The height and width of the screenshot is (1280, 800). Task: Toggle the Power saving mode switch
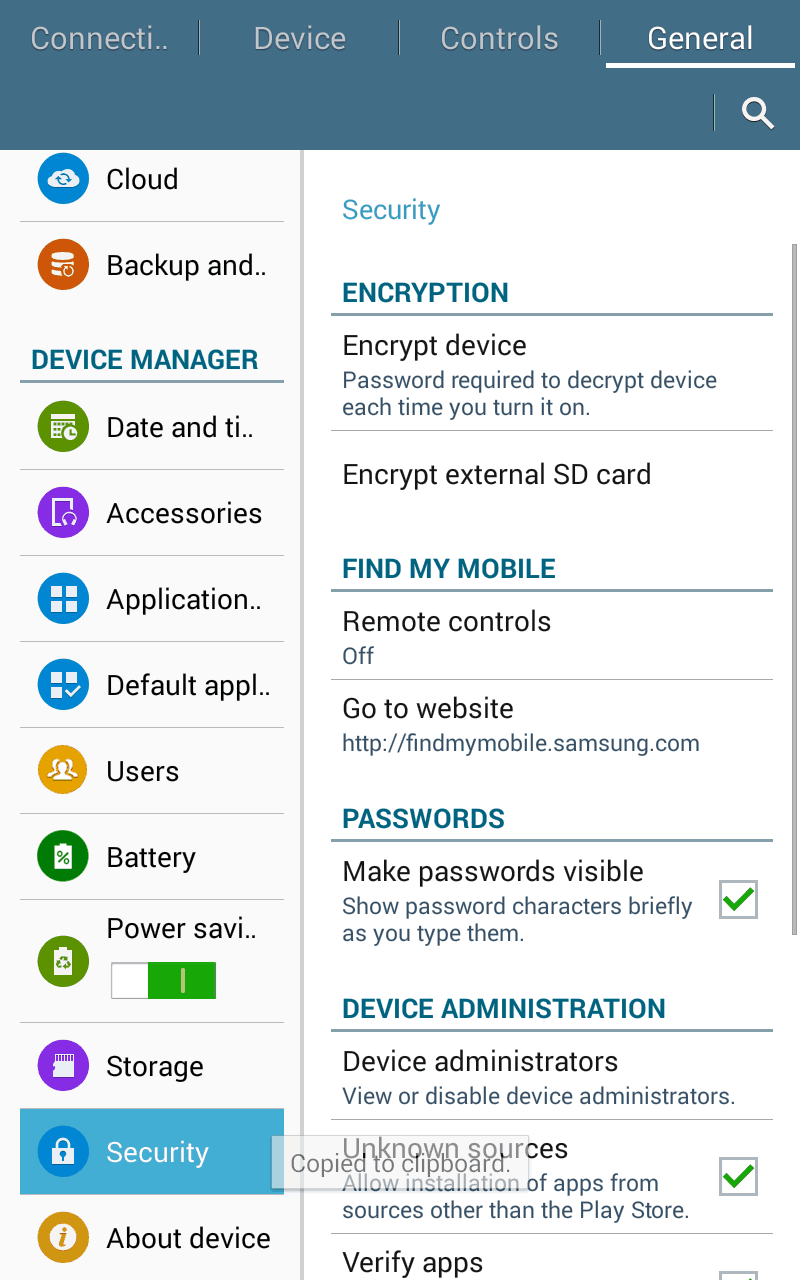pos(163,981)
